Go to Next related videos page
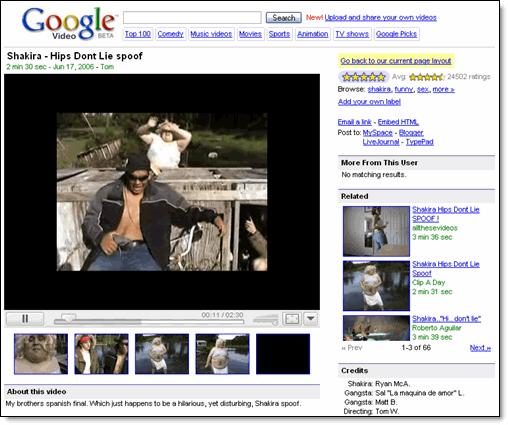This screenshot has width=508, height=425. click(480, 348)
